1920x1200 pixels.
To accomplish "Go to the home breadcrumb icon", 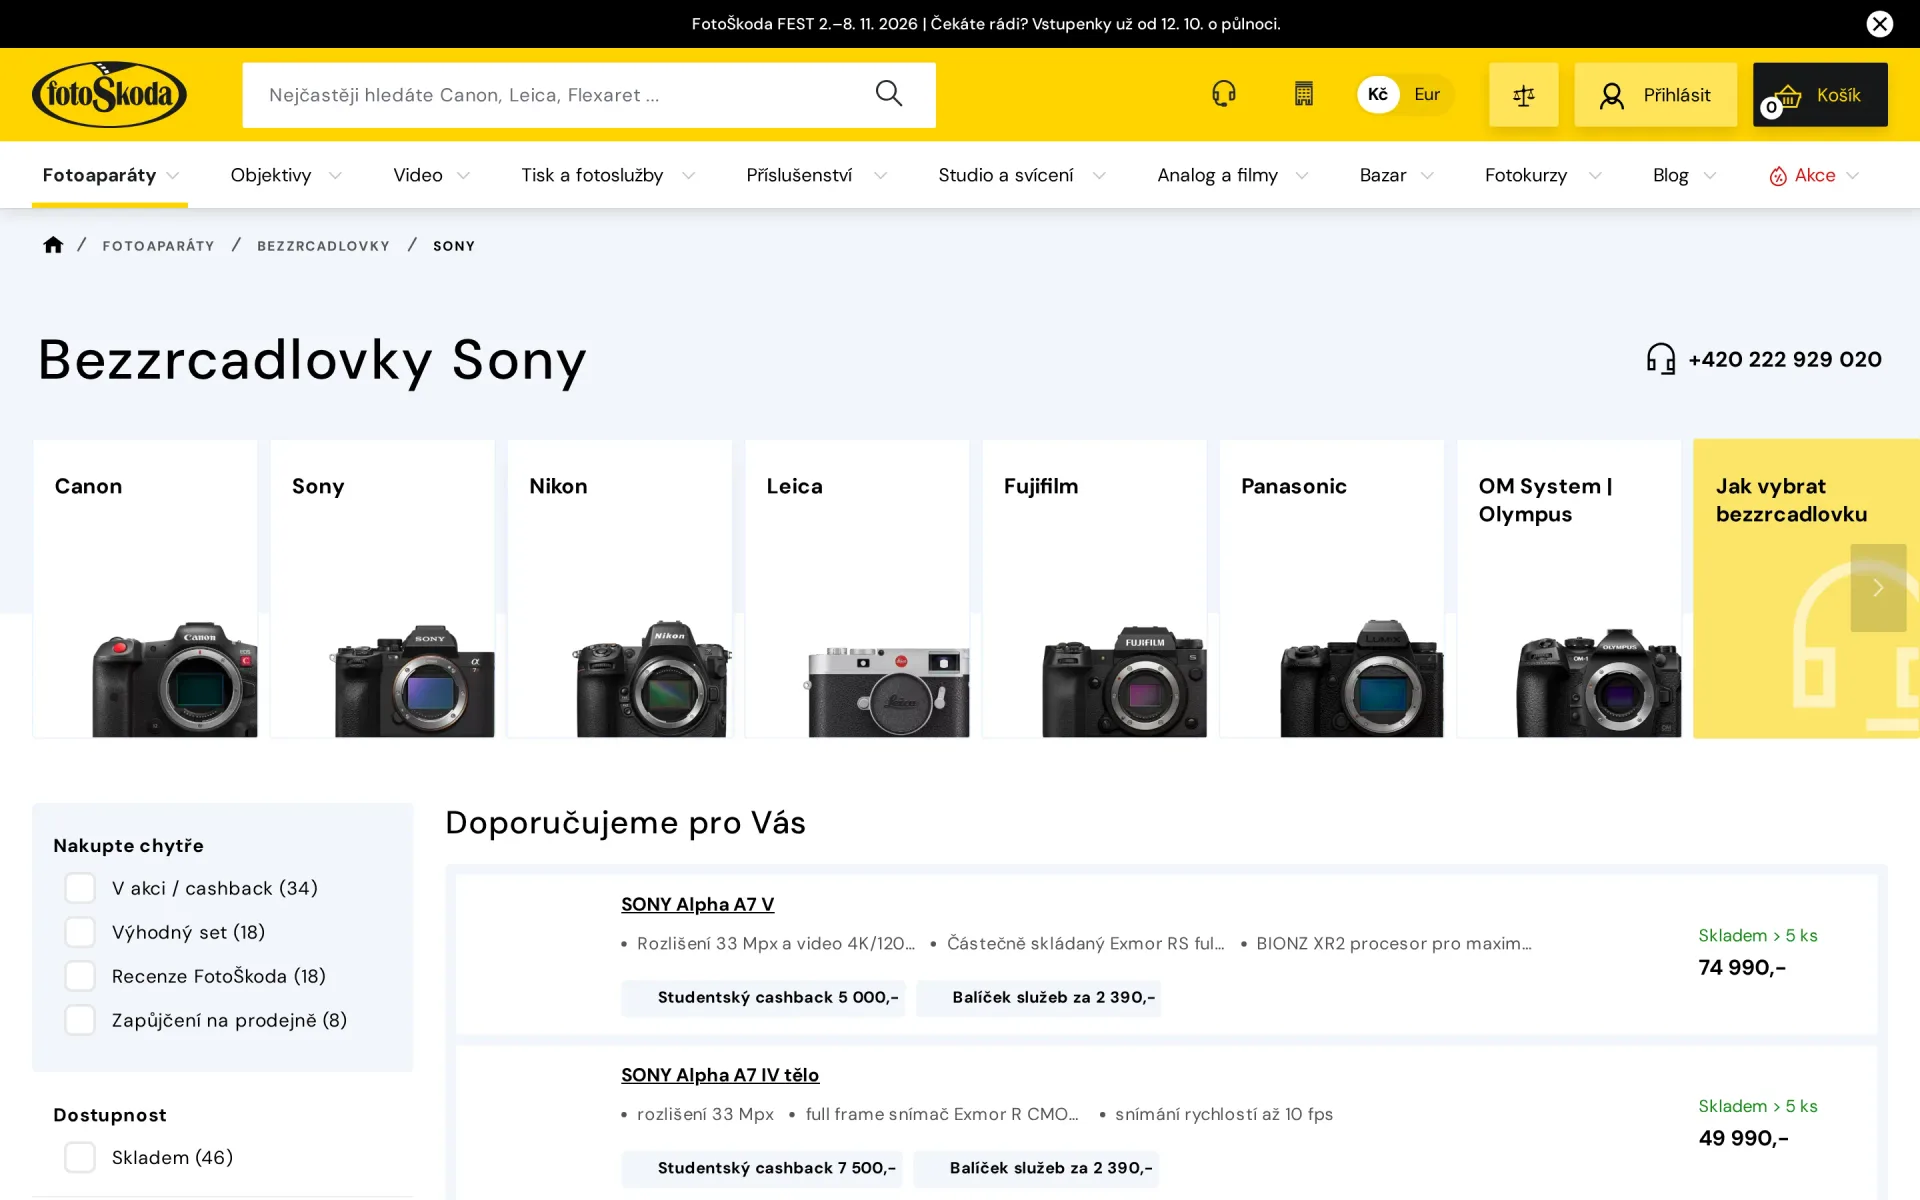I will 53,245.
